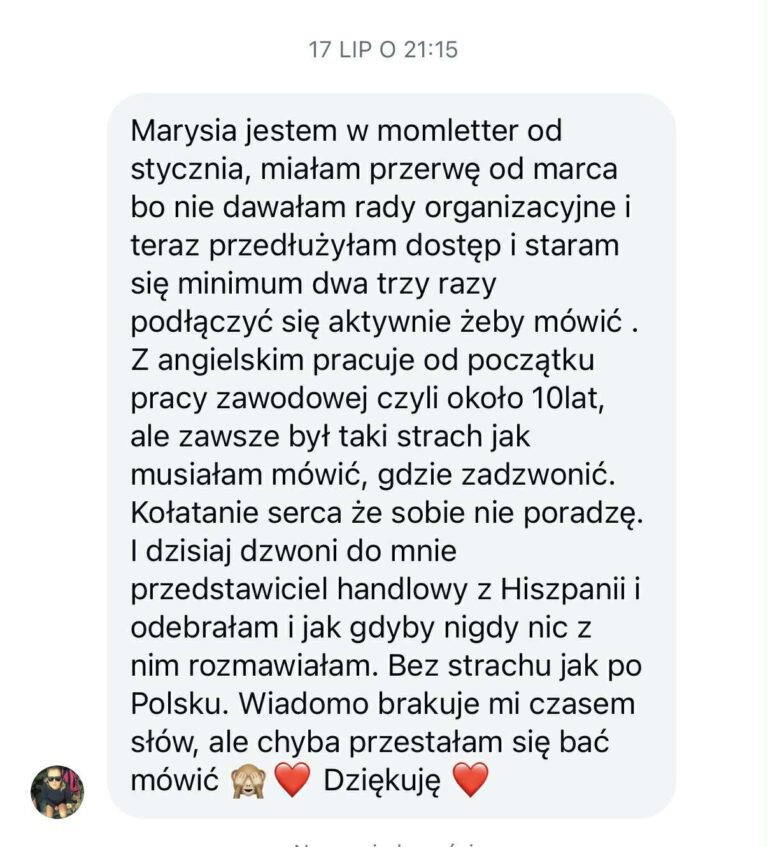Viewport: 768px width, 847px height.
Task: Click the word Dziękuję near the hearts
Action: (x=382, y=781)
